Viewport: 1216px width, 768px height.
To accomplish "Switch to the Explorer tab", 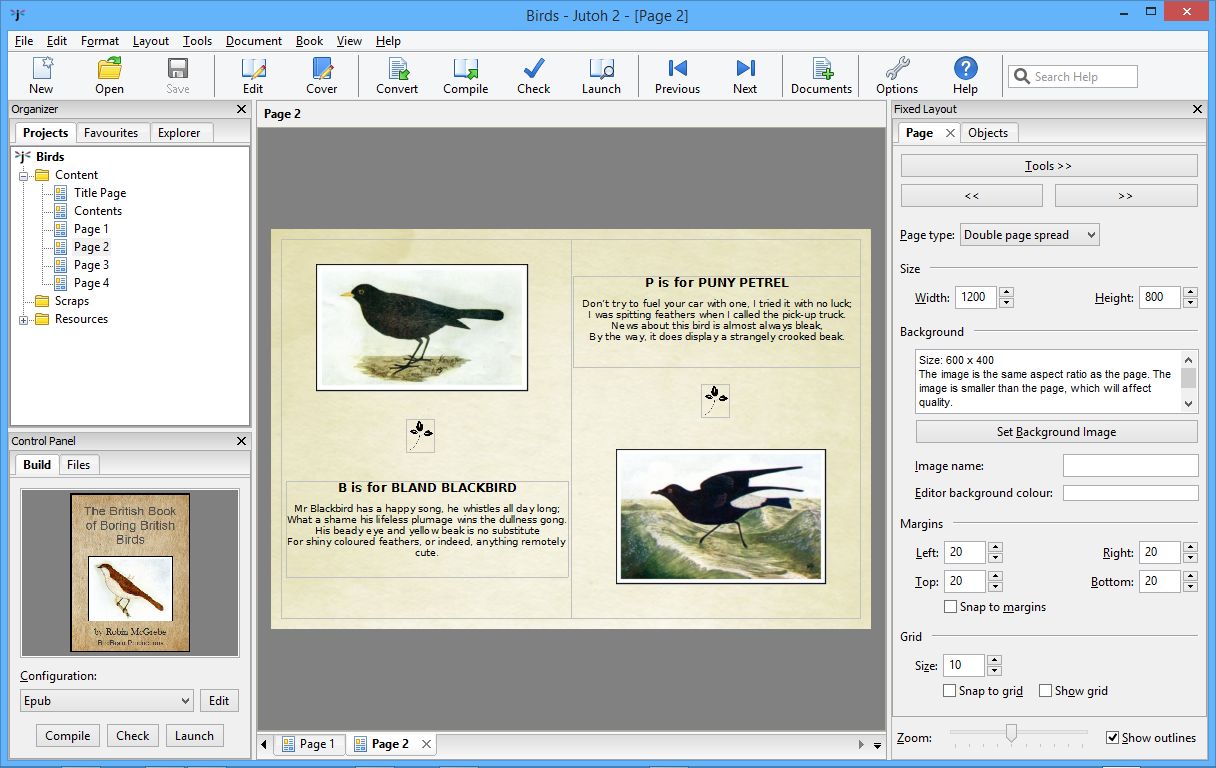I will click(x=179, y=133).
